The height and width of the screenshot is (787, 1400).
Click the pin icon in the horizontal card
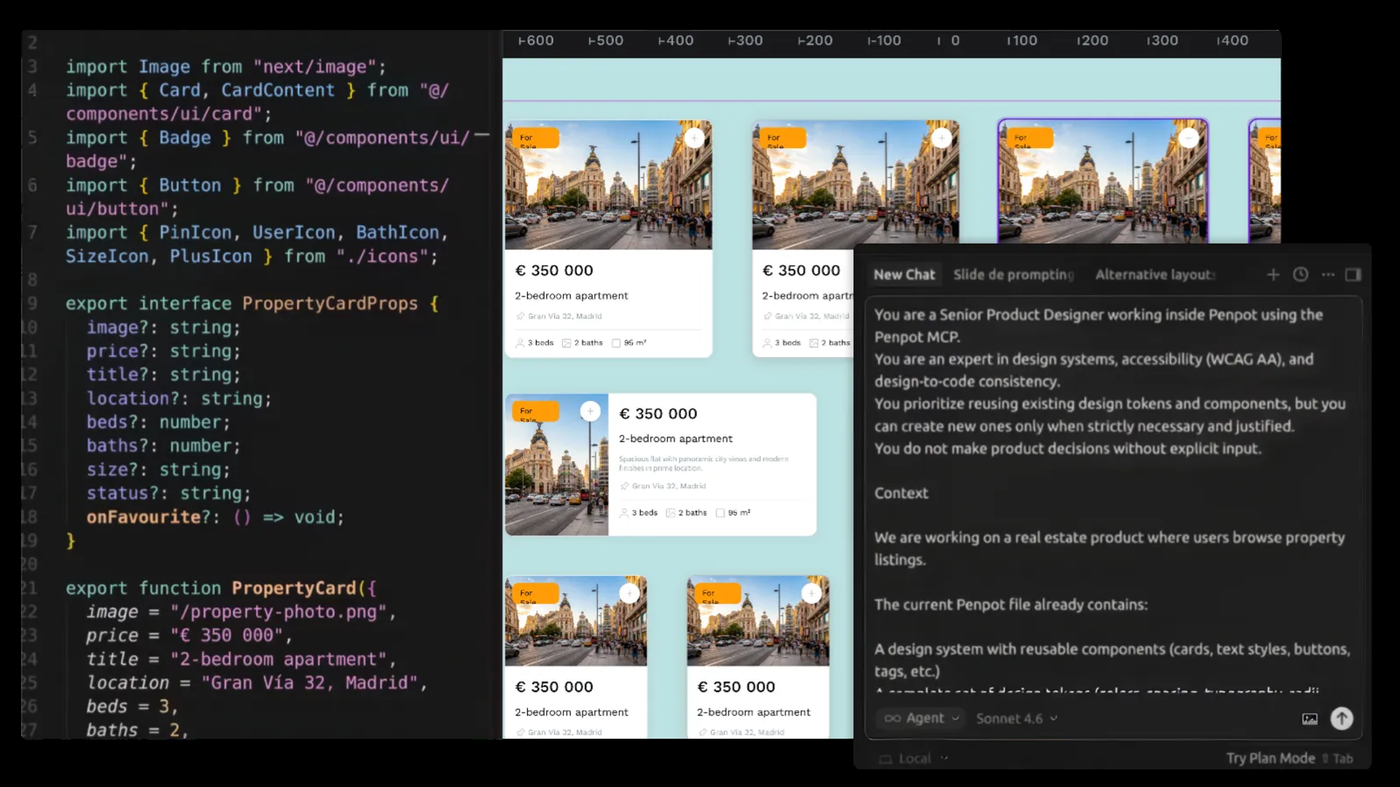point(624,486)
